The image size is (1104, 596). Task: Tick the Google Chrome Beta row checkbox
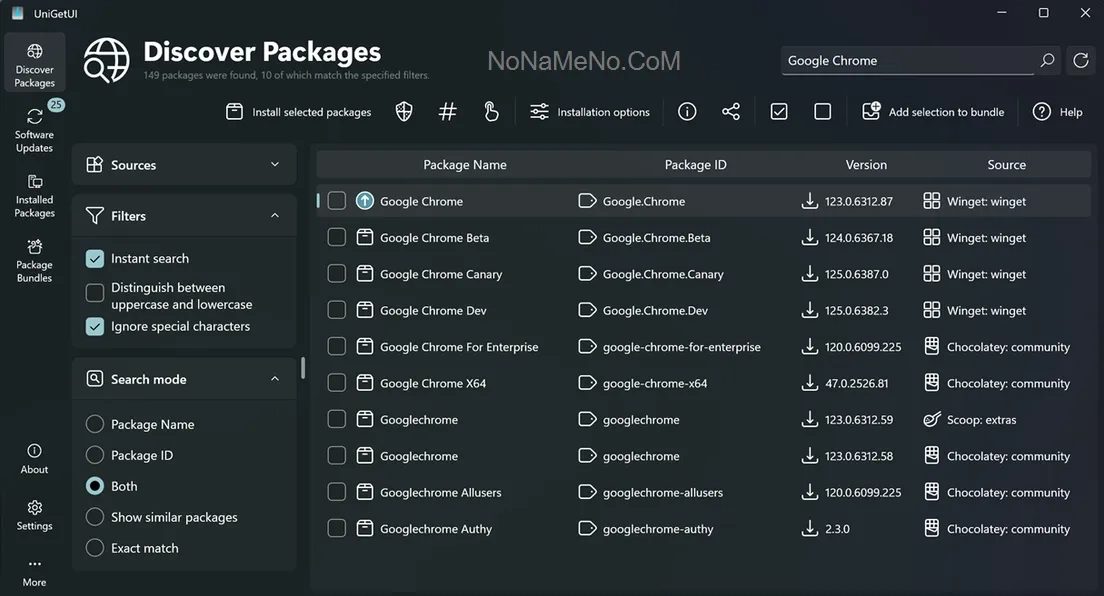point(337,238)
